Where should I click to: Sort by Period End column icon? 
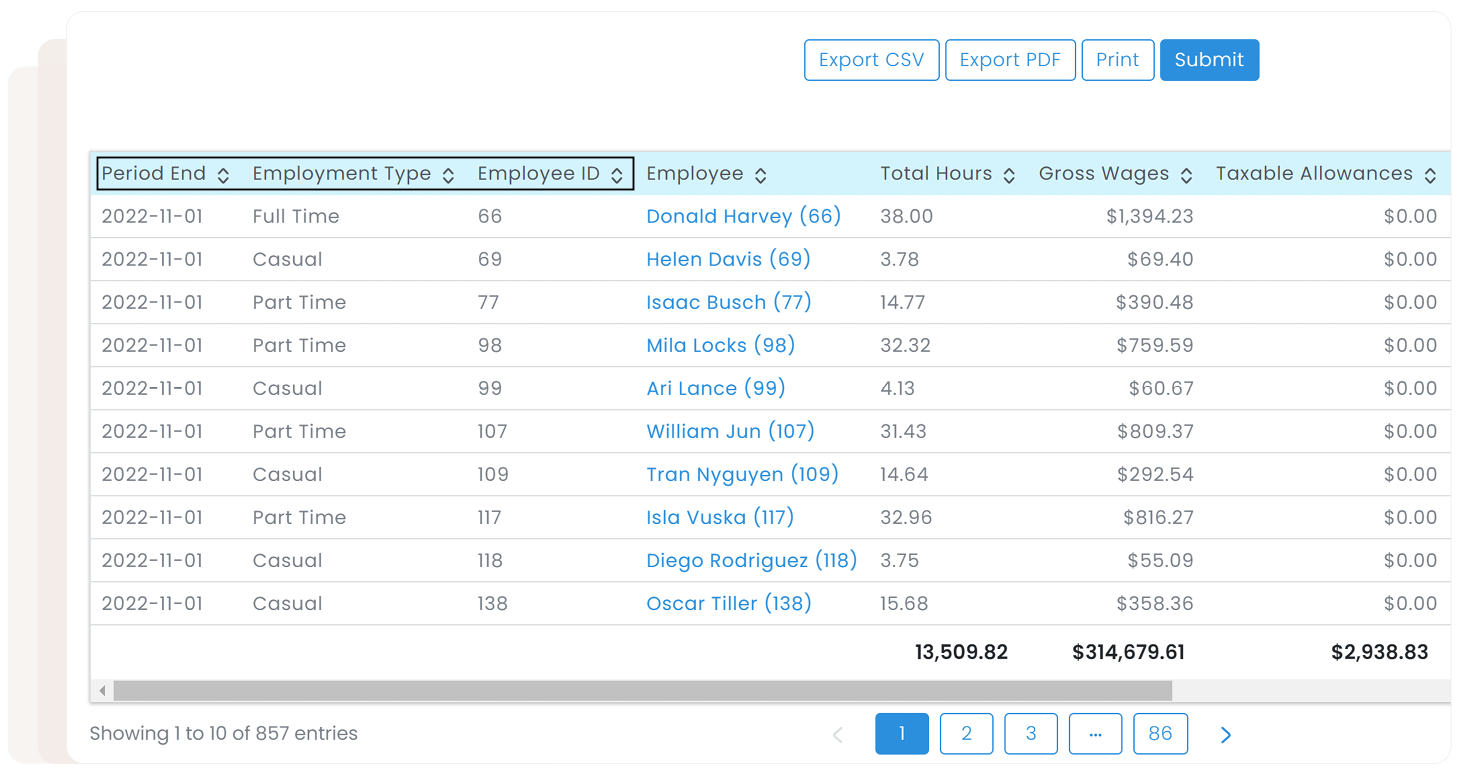[x=223, y=175]
